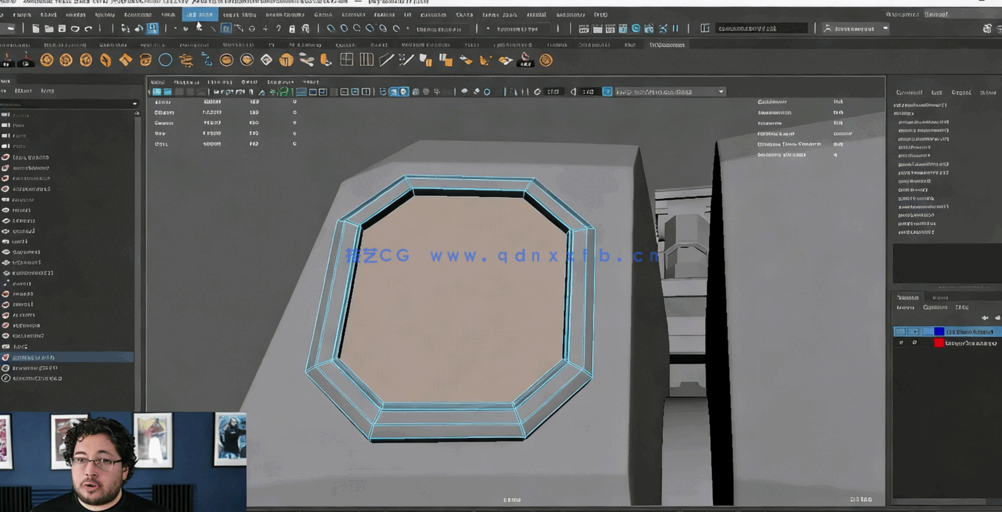
Task: Click the Save scene icon in status line
Action: [62, 29]
